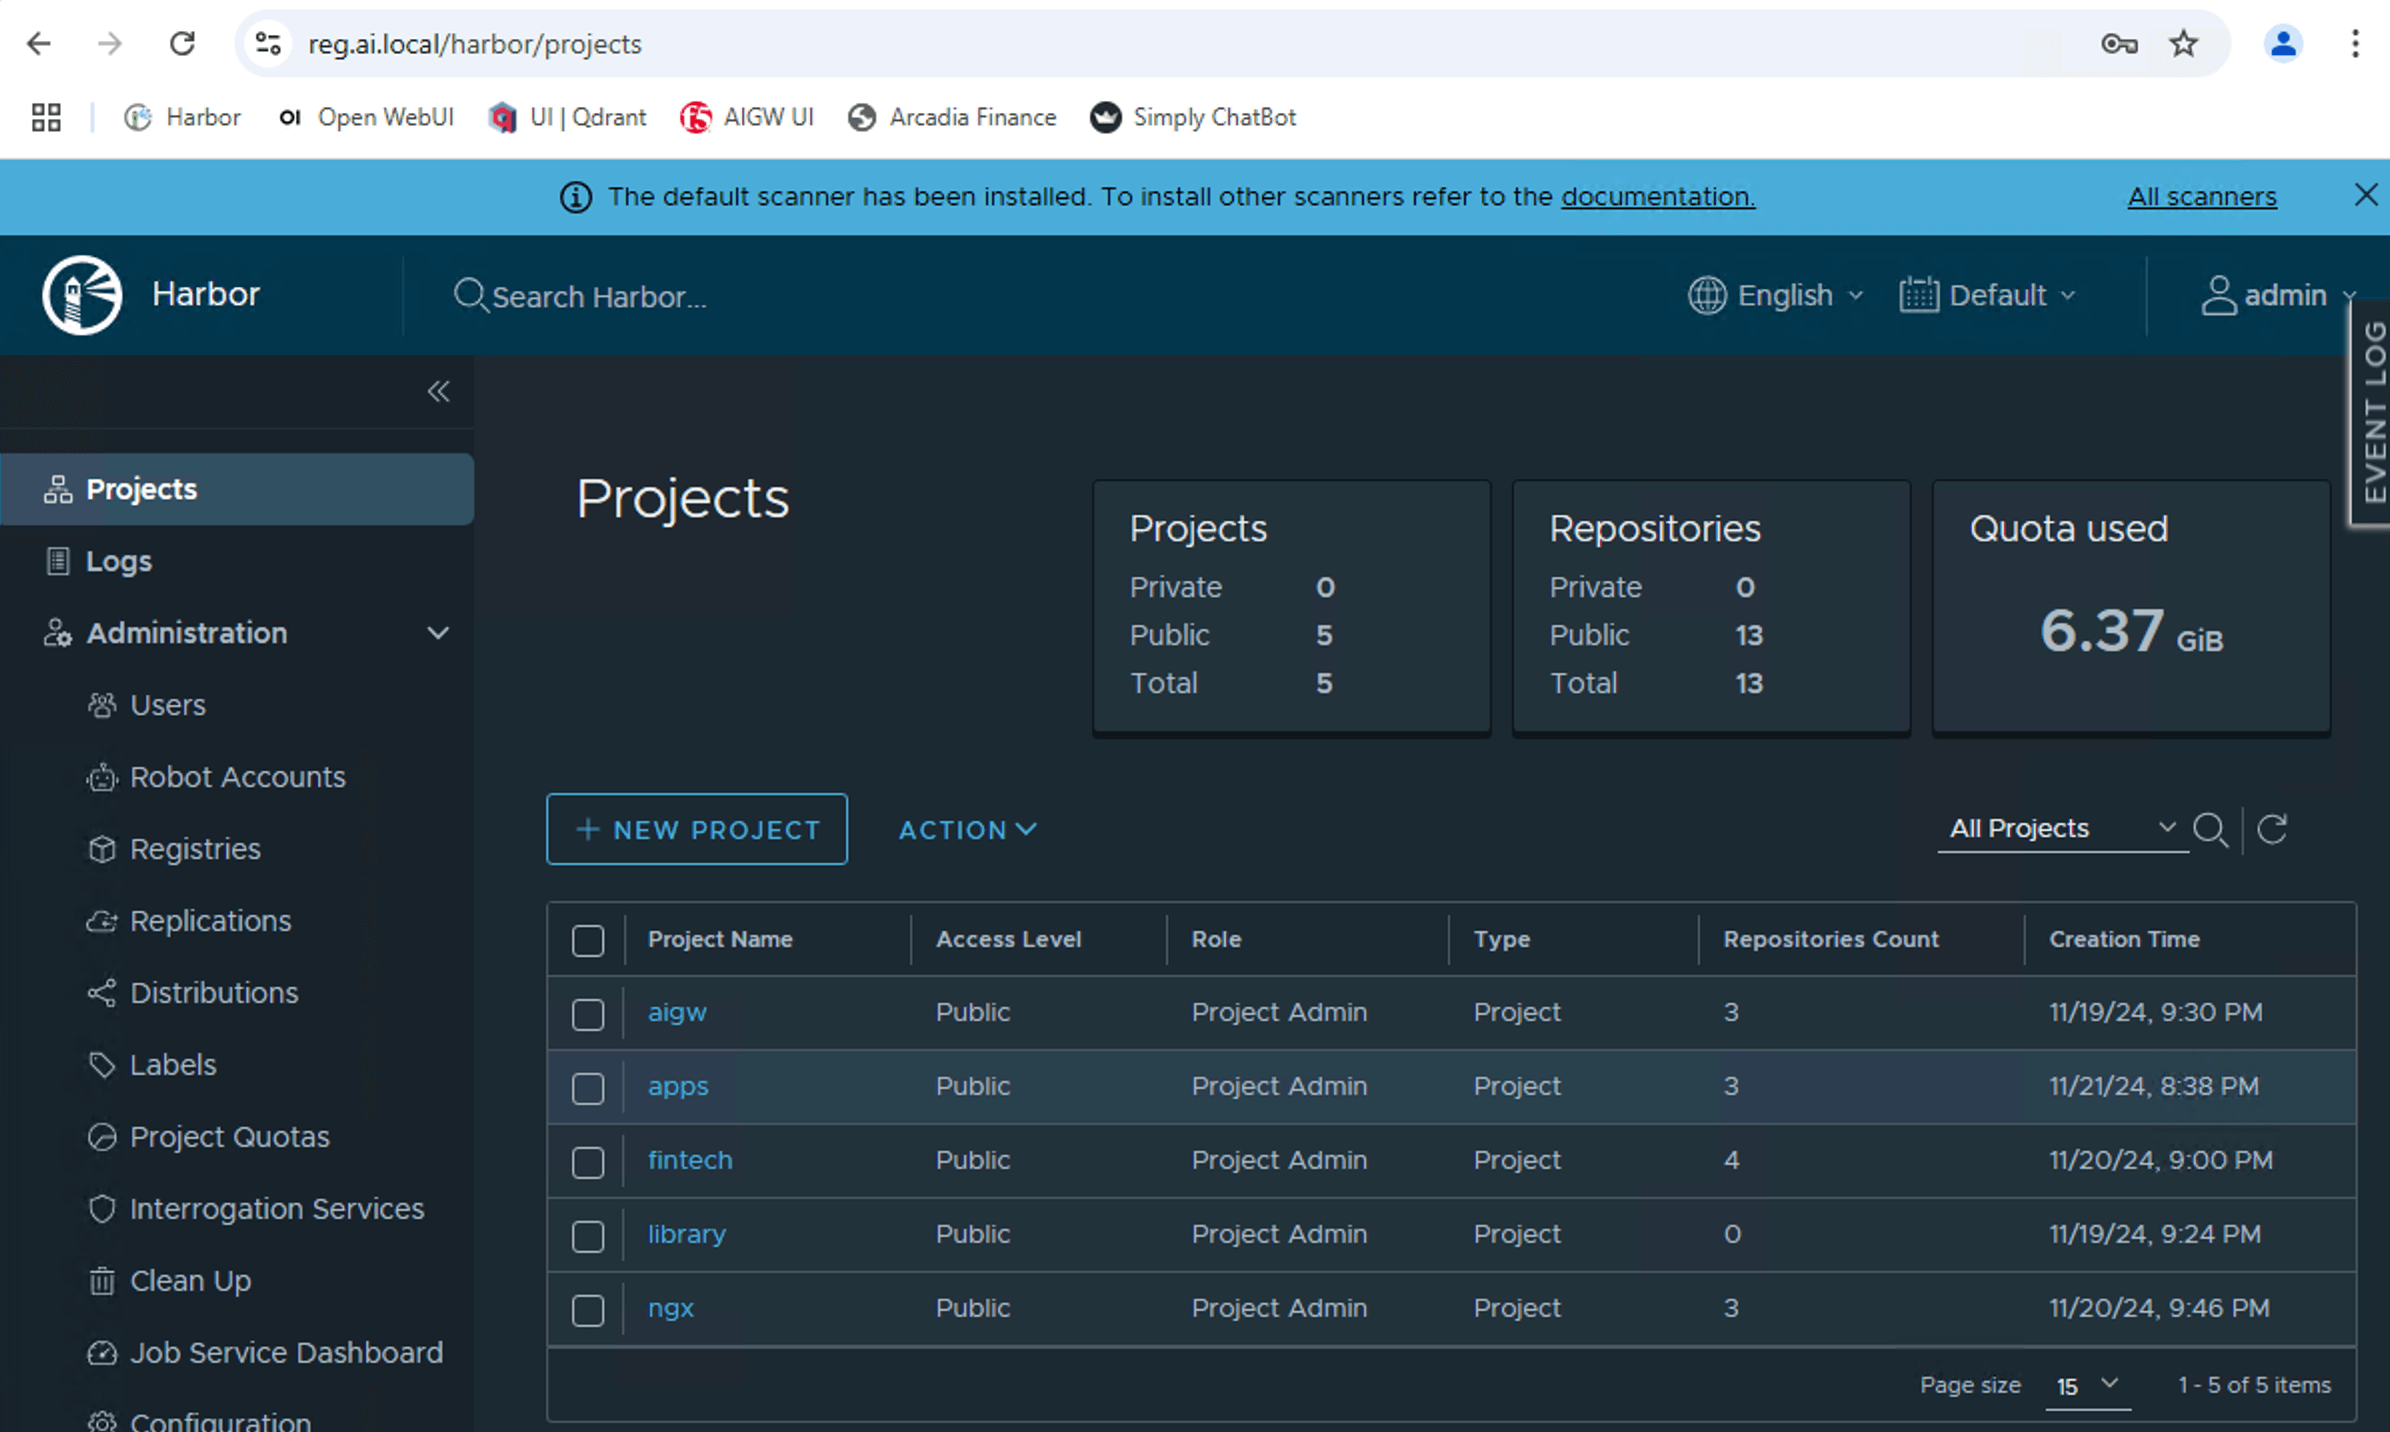The height and width of the screenshot is (1432, 2390).
Task: Refresh the projects list
Action: pyautogui.click(x=2272, y=829)
